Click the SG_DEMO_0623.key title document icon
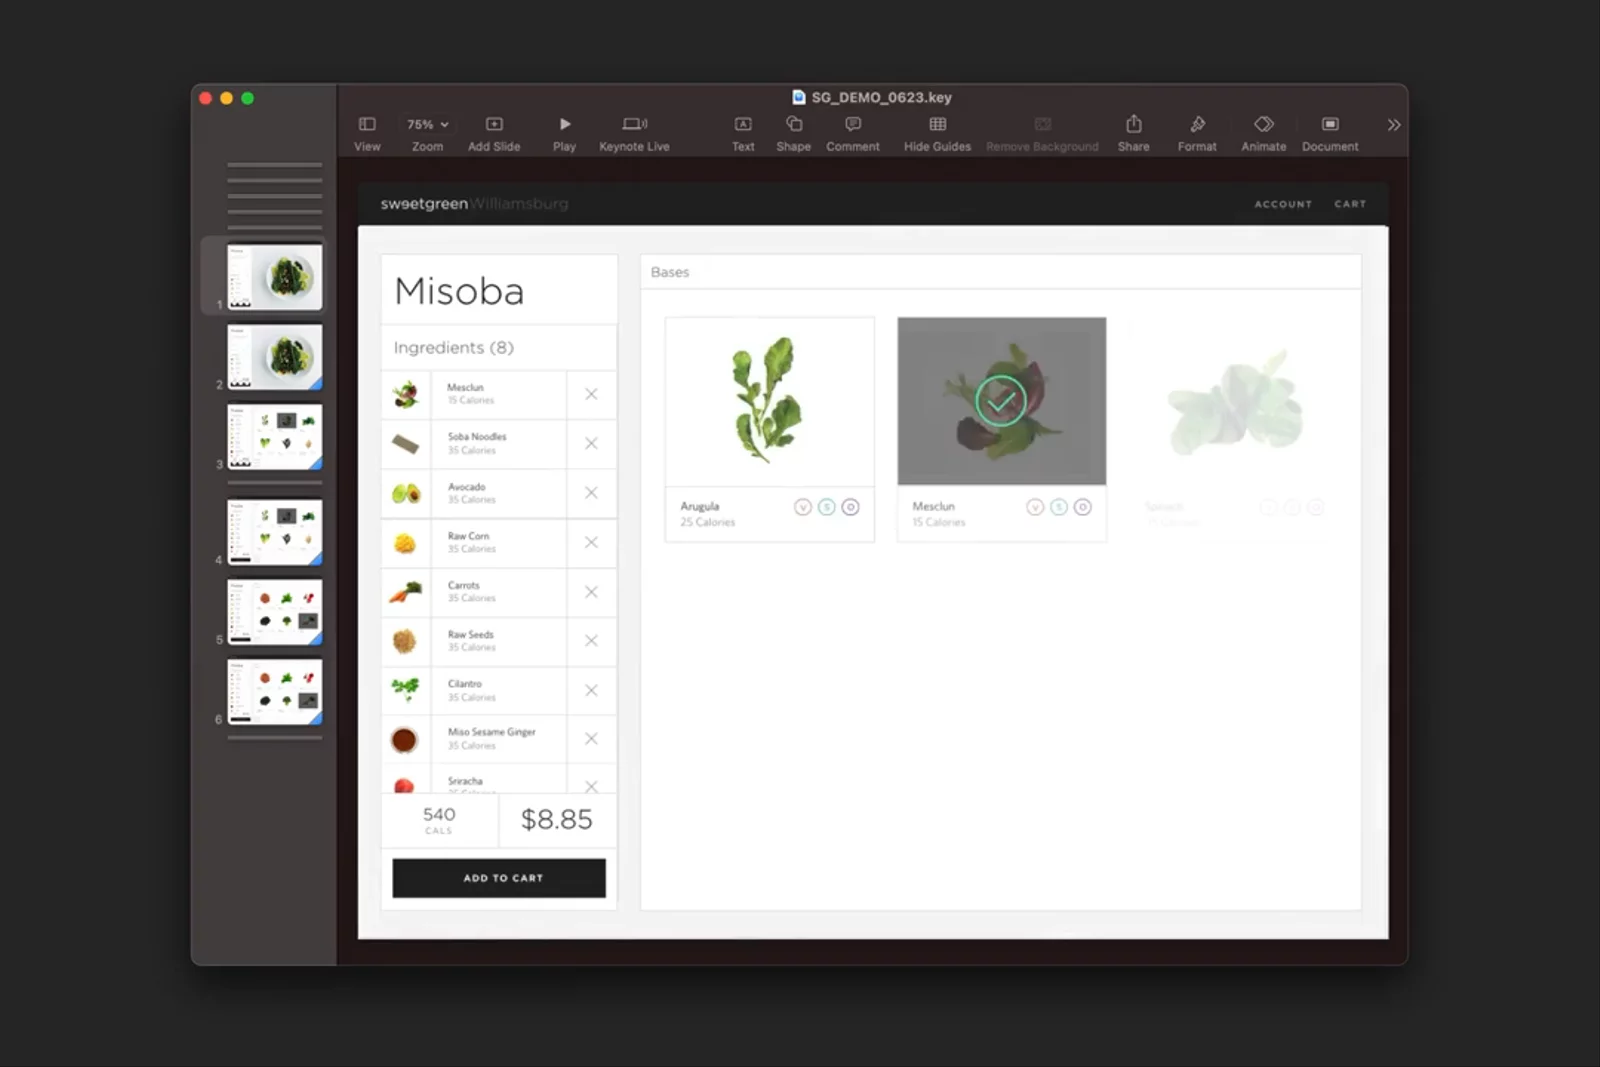Viewport: 1600px width, 1067px height. [x=798, y=97]
